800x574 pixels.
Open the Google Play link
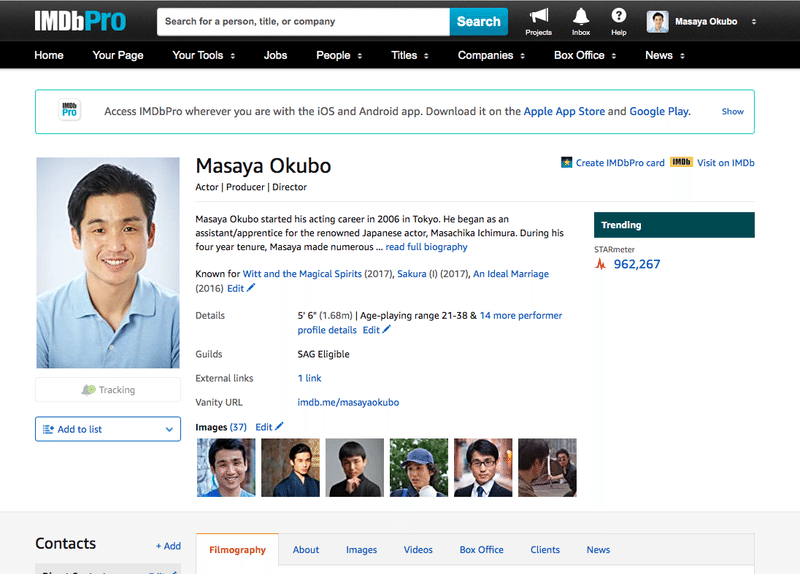(x=660, y=111)
